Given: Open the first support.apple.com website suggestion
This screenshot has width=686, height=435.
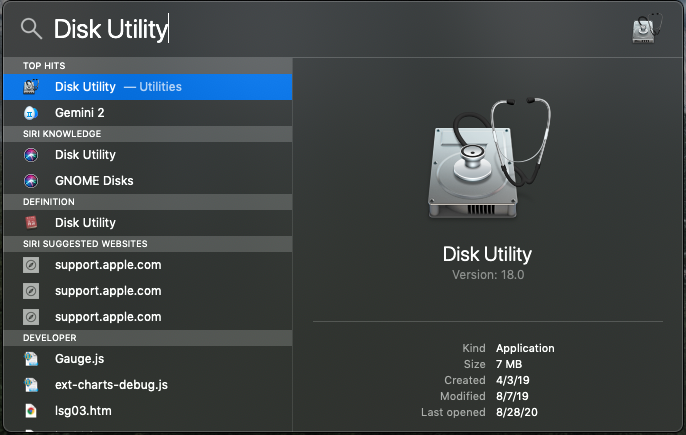Looking at the screenshot, I should pos(148,265).
